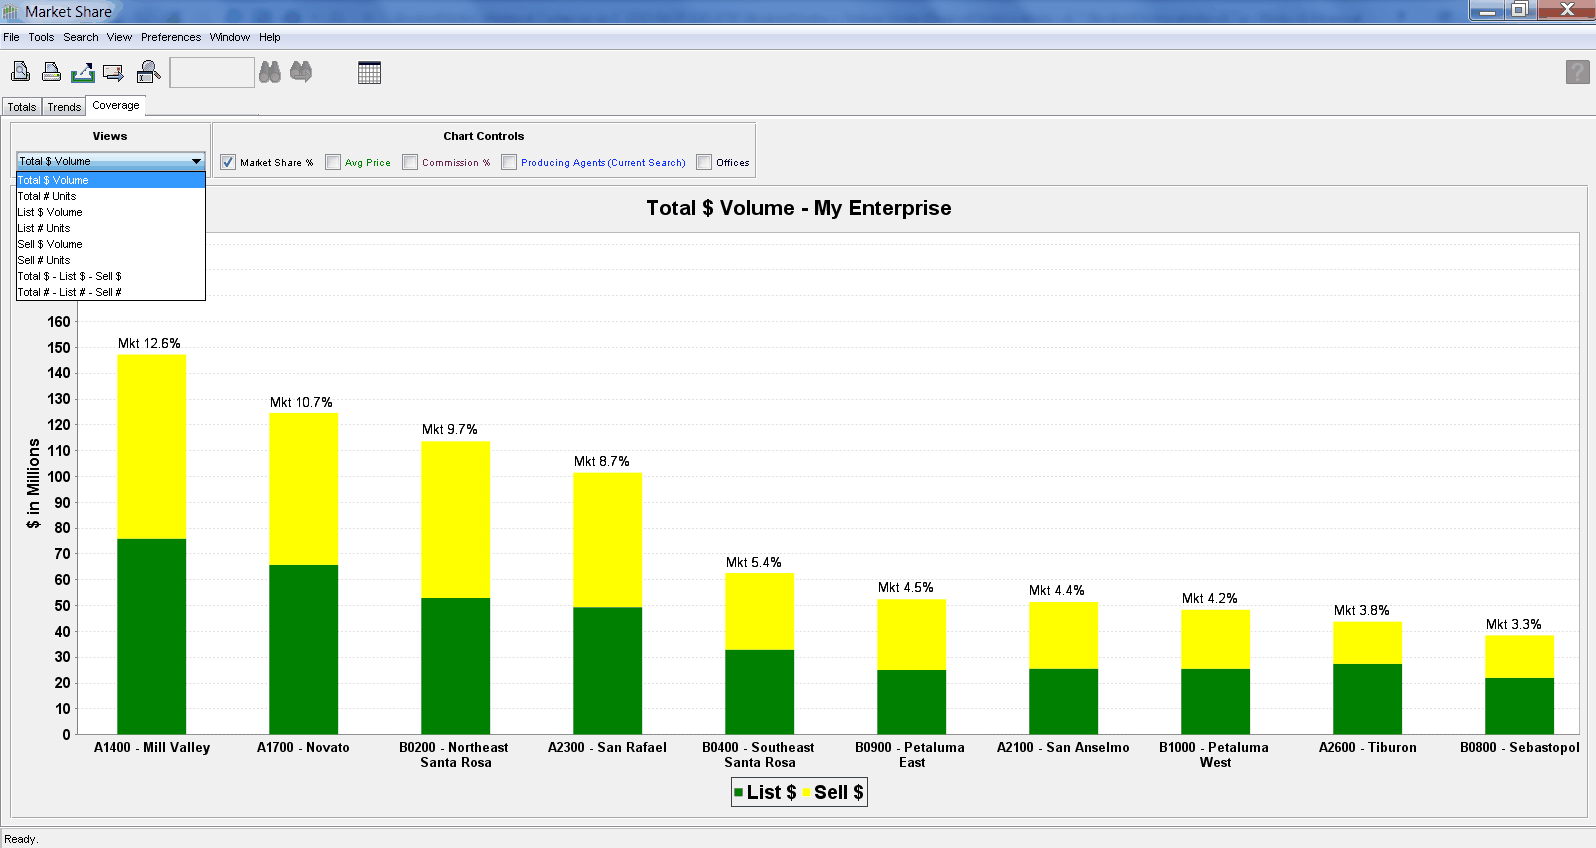Enable the Avg Price checkbox
Screen dimensions: 1596x848
coord(333,162)
